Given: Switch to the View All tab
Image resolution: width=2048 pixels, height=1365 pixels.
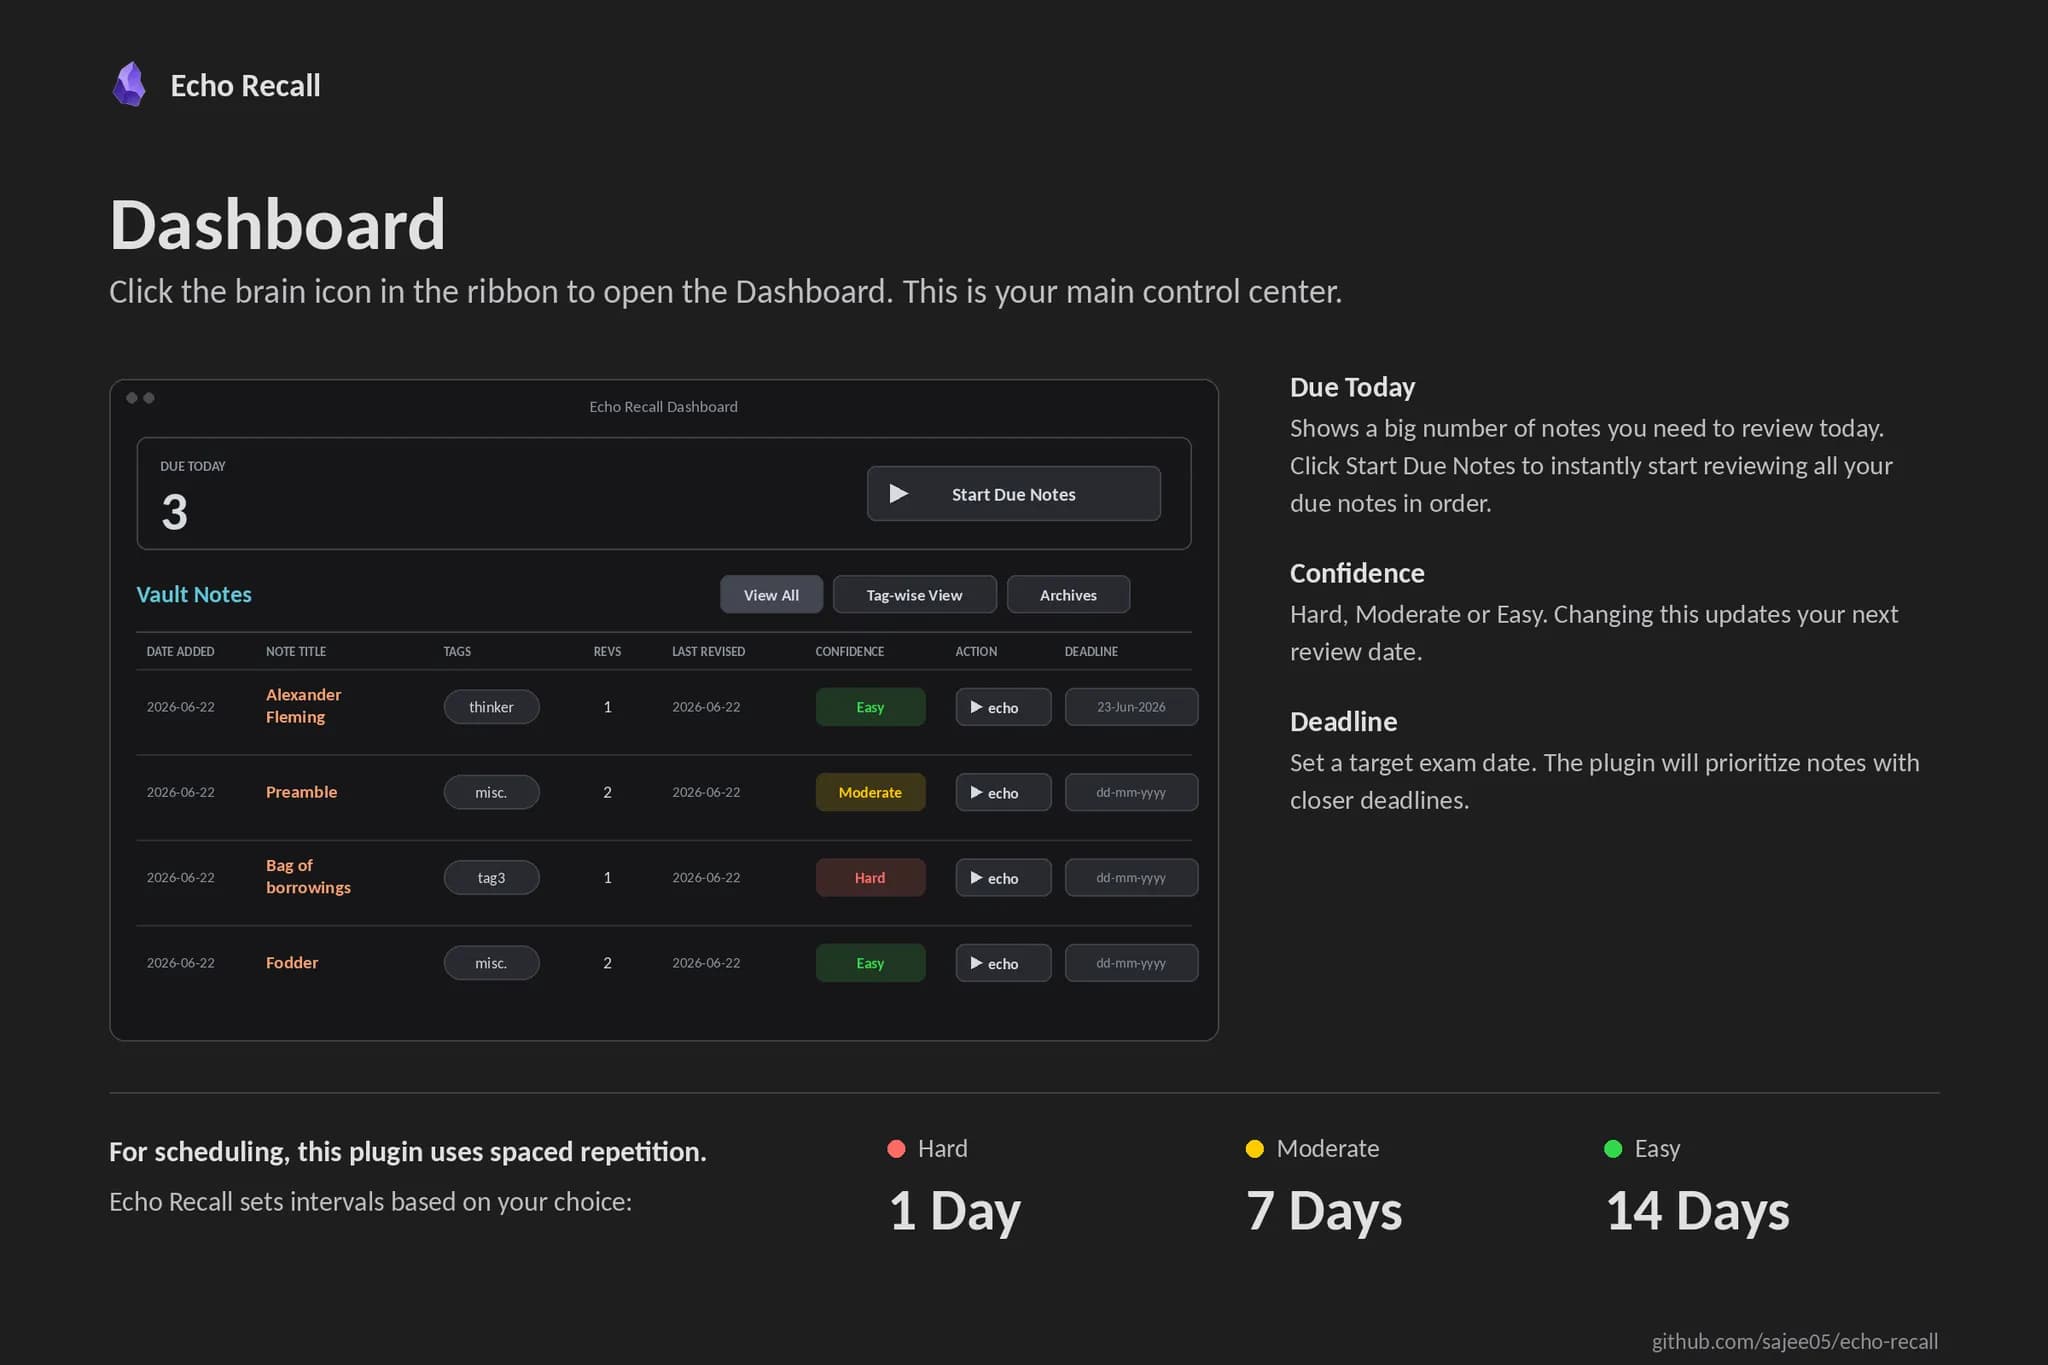Looking at the screenshot, I should [x=771, y=595].
